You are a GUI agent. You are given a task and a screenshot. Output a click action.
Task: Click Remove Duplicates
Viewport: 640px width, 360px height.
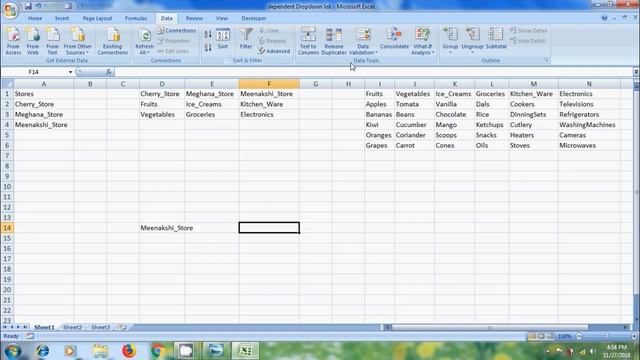[334, 41]
